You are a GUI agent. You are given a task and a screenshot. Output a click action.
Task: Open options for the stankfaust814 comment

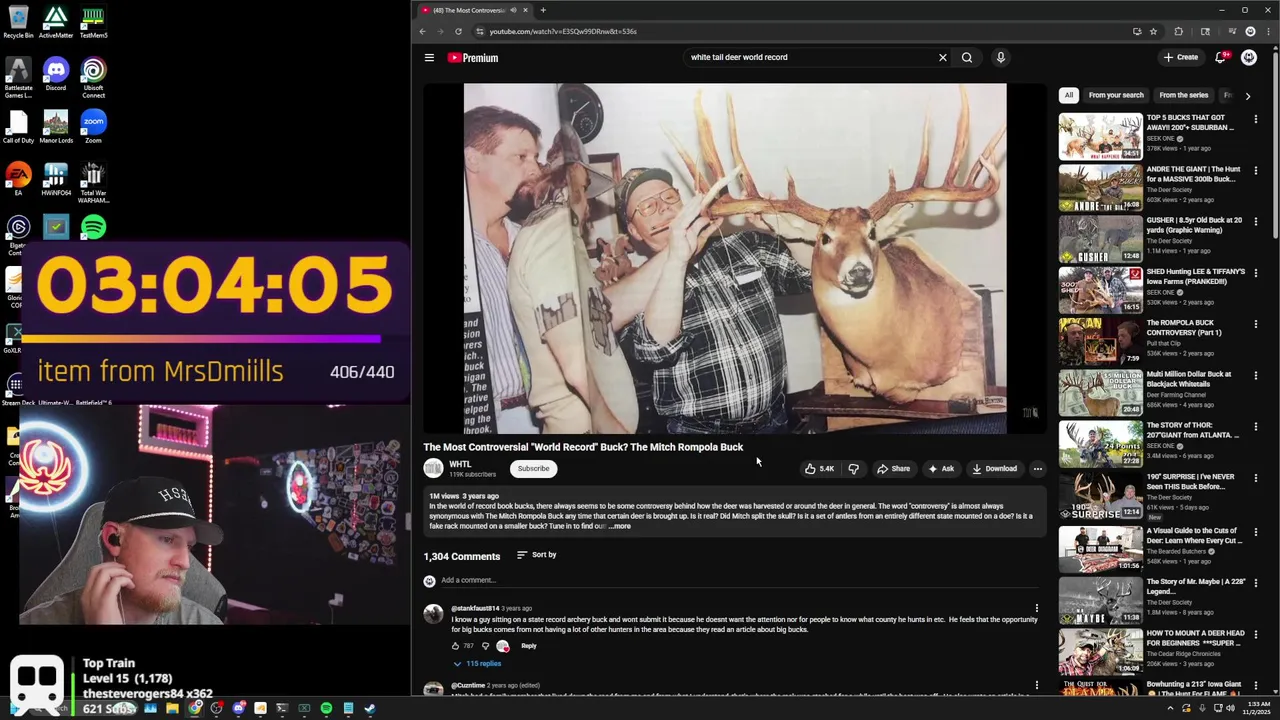tap(1036, 608)
